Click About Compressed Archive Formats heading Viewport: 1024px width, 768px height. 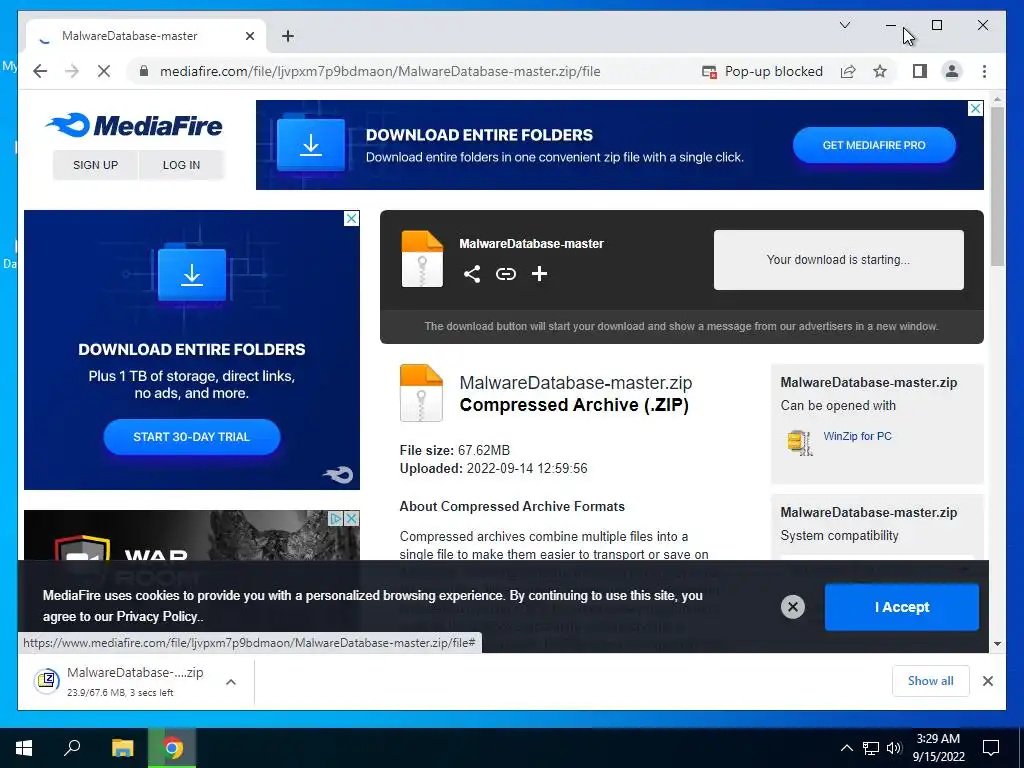click(x=512, y=506)
